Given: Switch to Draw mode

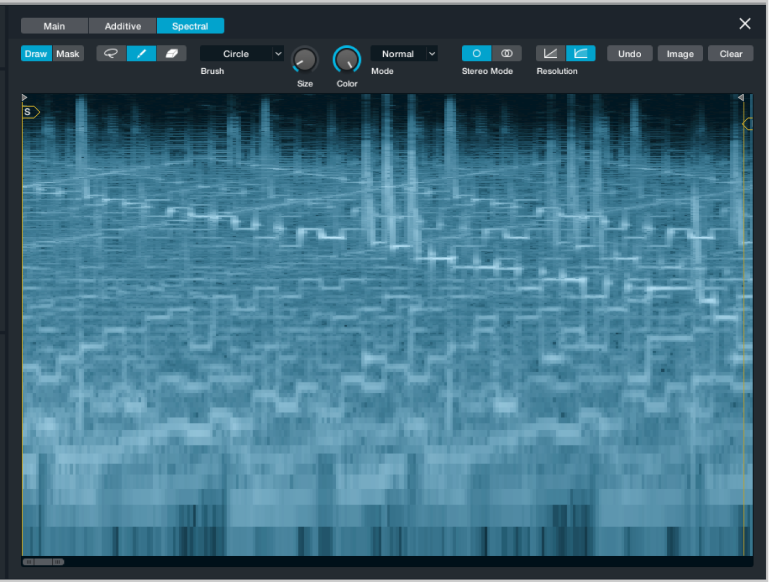Looking at the screenshot, I should click(x=36, y=54).
